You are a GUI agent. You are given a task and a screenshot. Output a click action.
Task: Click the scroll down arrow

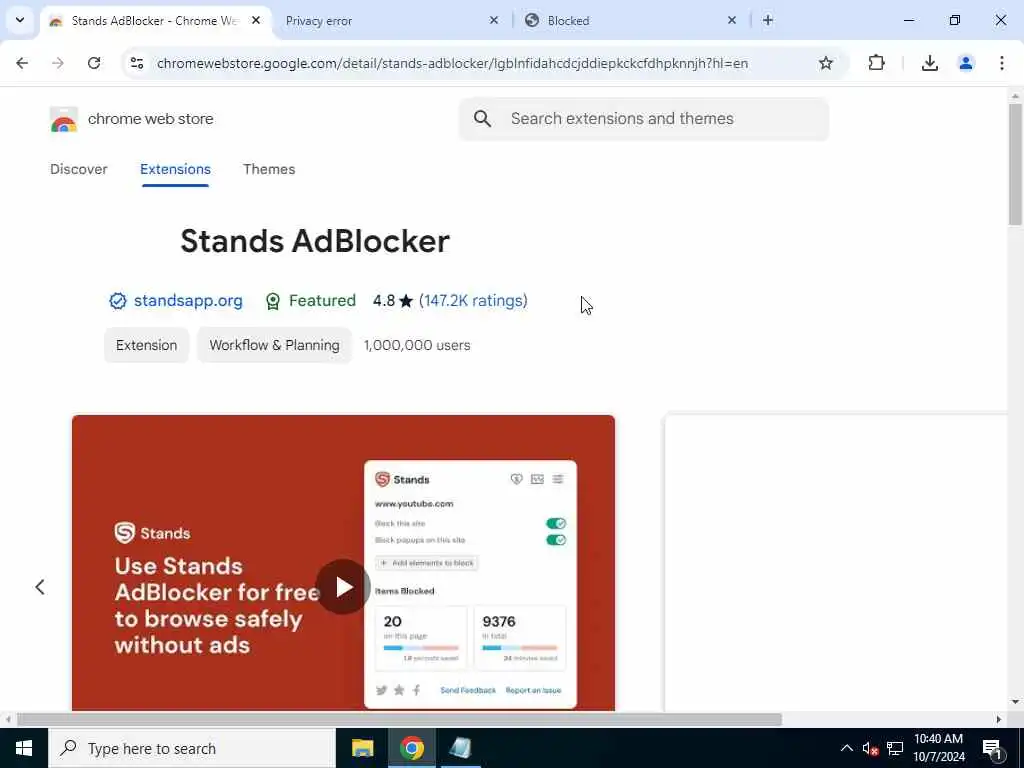click(x=1016, y=702)
